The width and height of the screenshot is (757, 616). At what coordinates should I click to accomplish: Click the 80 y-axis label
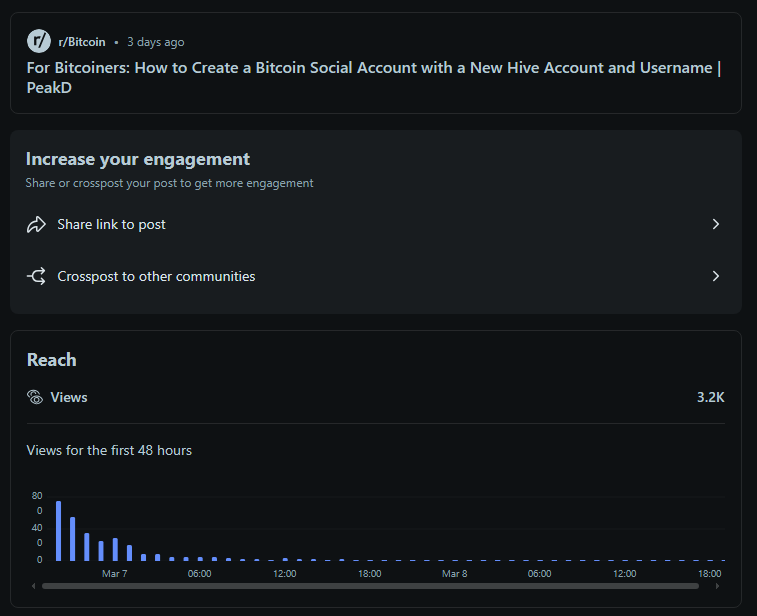[37, 496]
